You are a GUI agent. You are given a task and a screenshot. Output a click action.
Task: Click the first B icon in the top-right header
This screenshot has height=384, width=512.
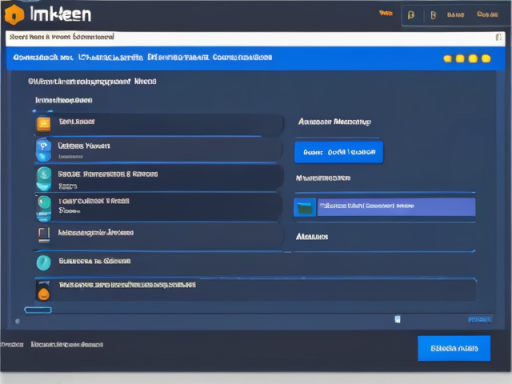coord(411,15)
